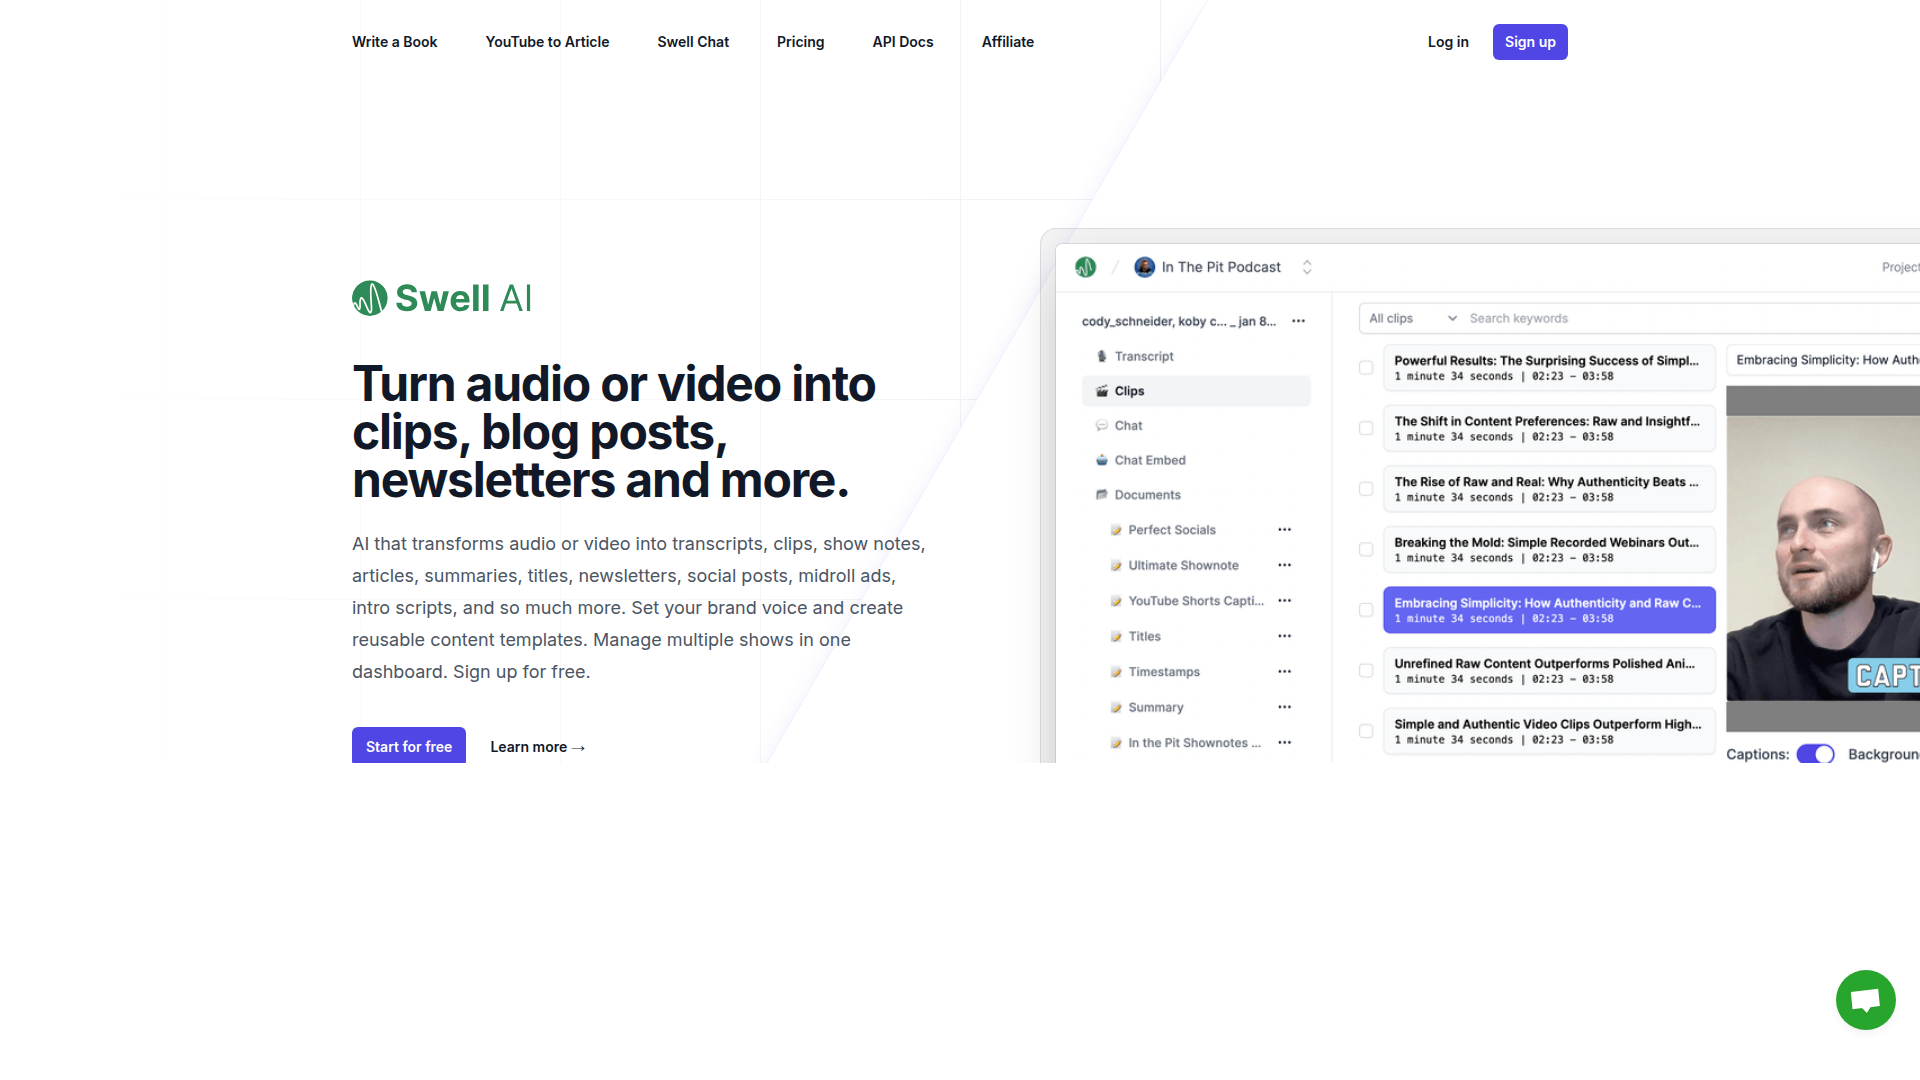Open three-dot menu for Perfect Socials
The height and width of the screenshot is (1080, 1920).
point(1284,530)
